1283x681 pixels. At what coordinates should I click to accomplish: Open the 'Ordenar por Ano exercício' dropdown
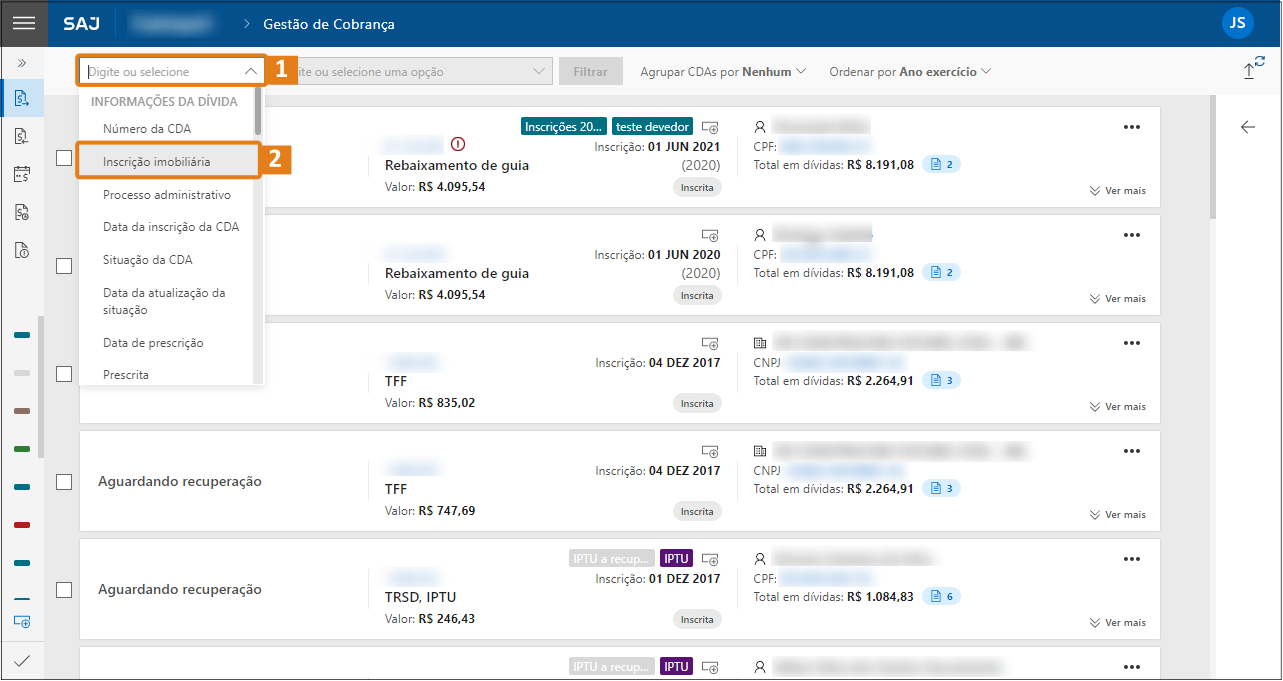coord(910,72)
